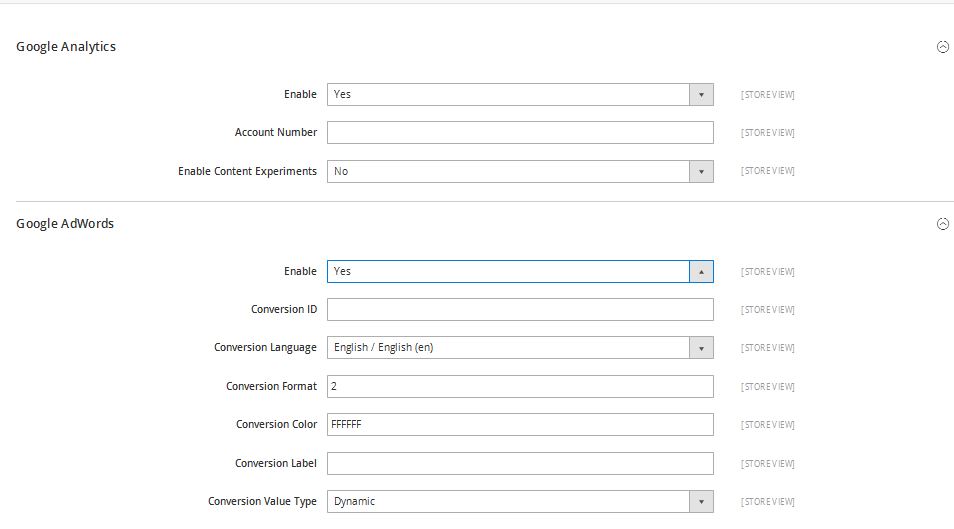Viewport: 954px width, 529px height.
Task: Click the Conversion Language field label
Action: pyautogui.click(x=265, y=348)
